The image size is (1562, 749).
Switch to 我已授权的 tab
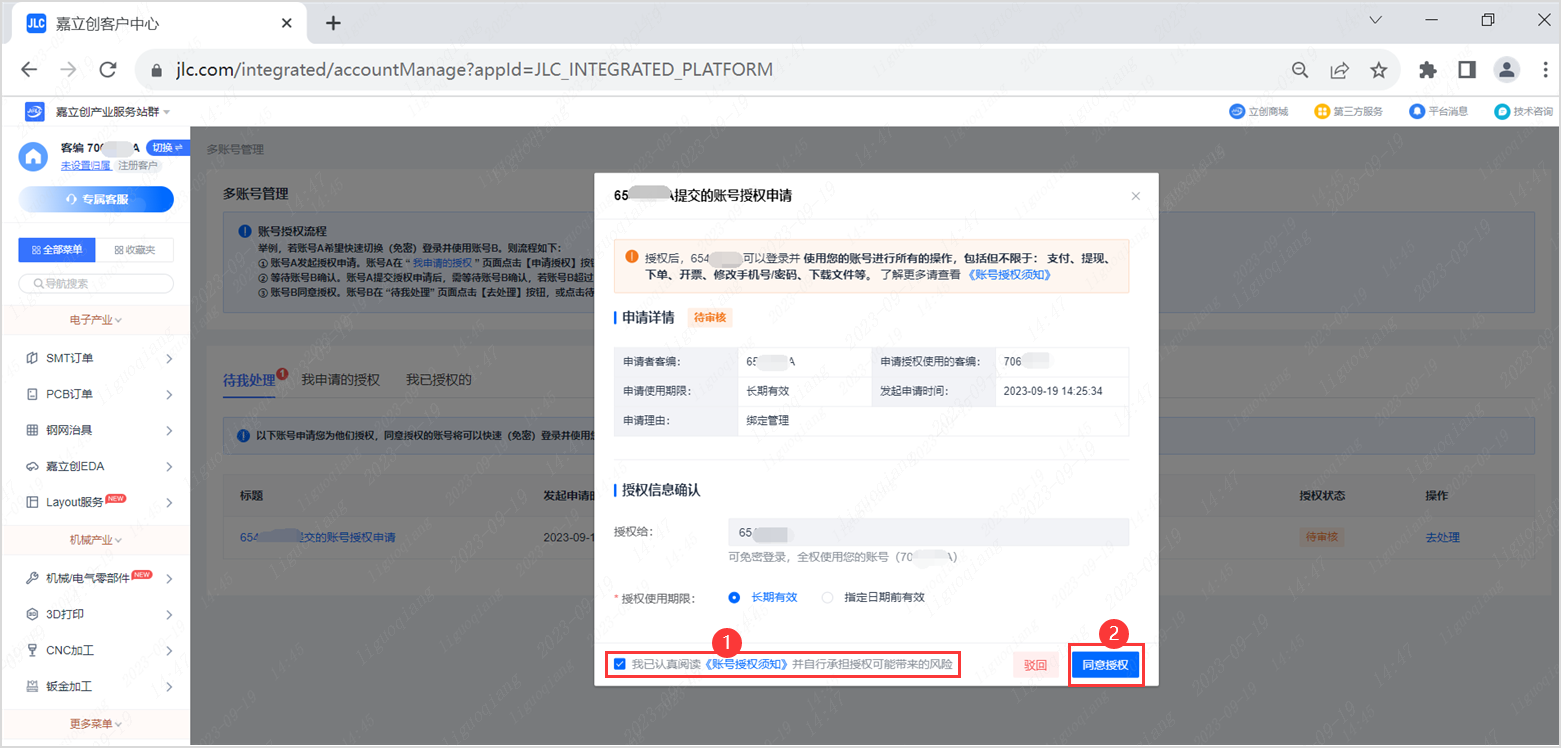[x=438, y=380]
